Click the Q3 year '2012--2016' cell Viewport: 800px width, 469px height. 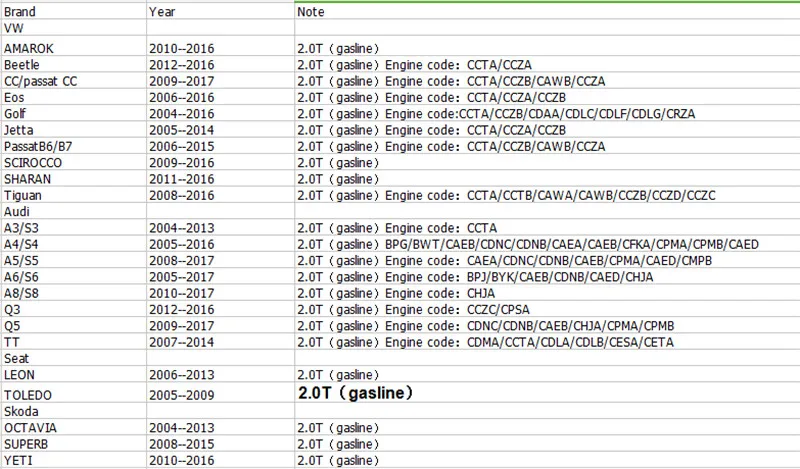[220, 310]
